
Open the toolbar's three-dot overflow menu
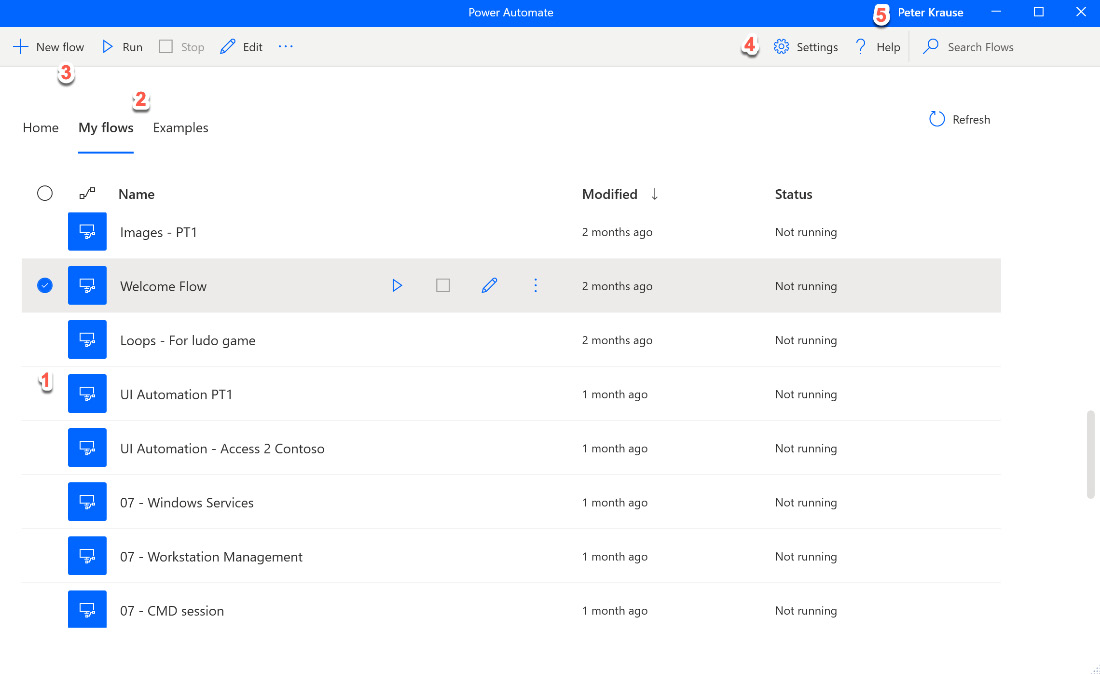pos(286,47)
